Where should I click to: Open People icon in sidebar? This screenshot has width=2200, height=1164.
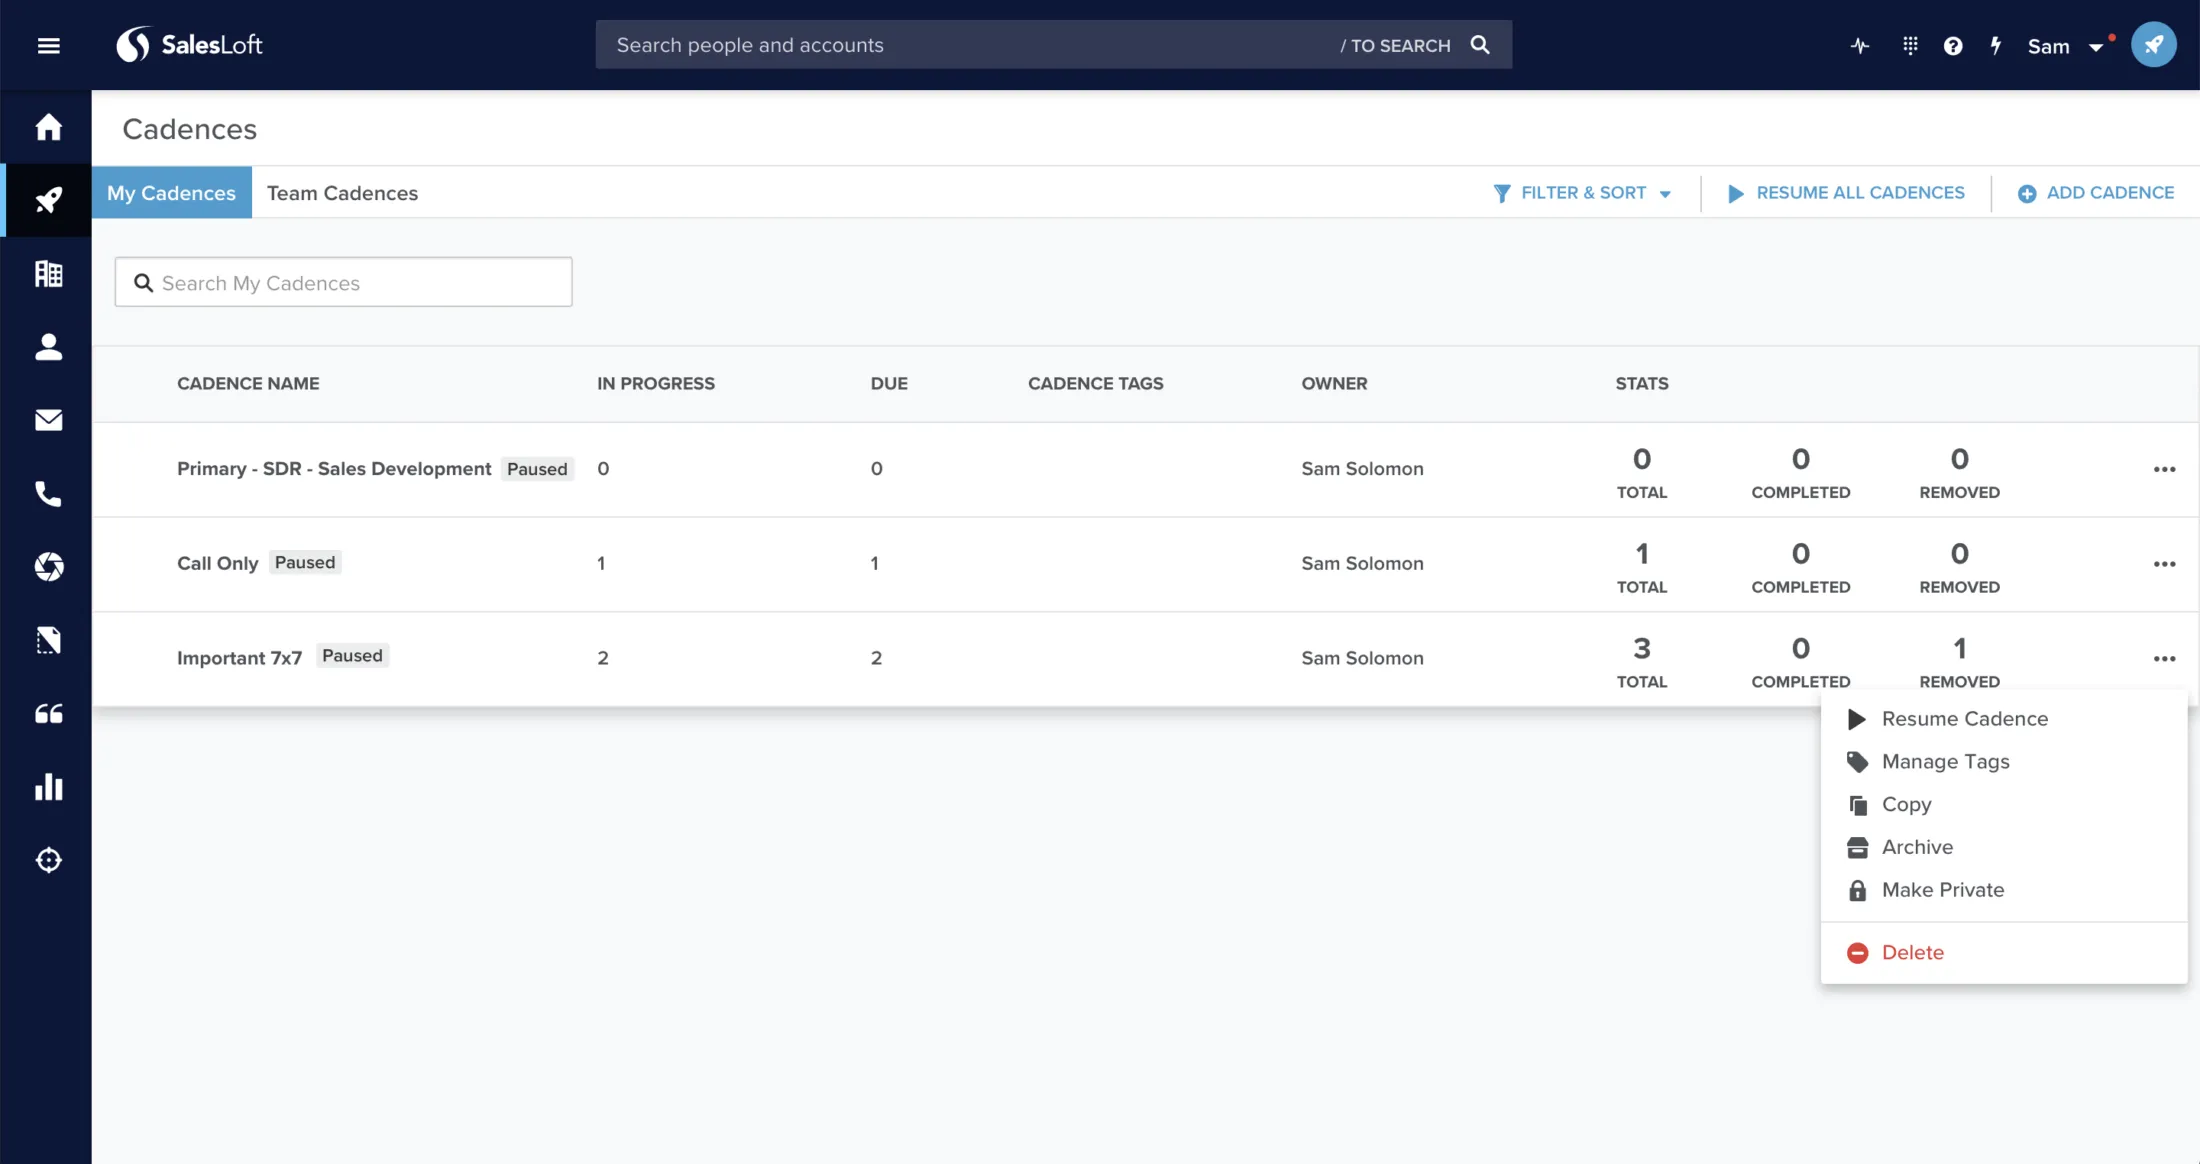pyautogui.click(x=48, y=346)
